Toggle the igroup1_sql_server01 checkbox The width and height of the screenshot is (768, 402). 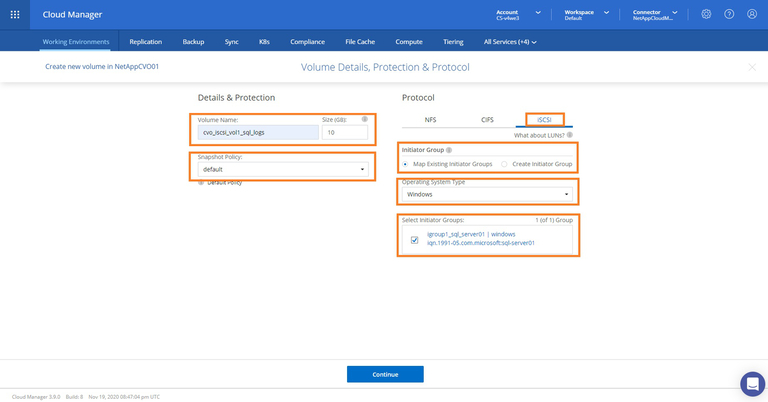coord(414,240)
